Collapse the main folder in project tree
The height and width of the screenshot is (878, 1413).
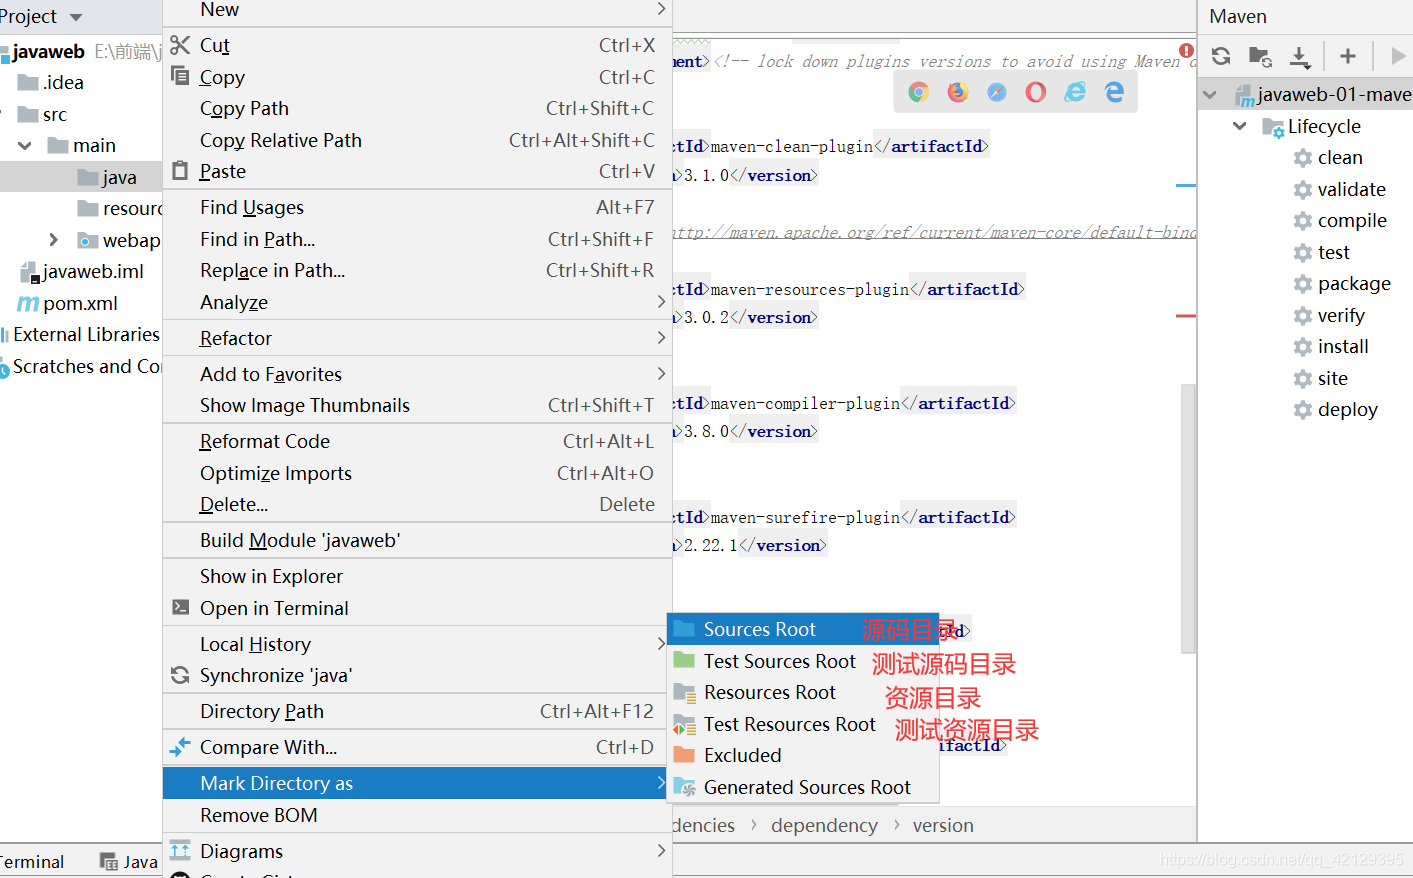pos(25,146)
